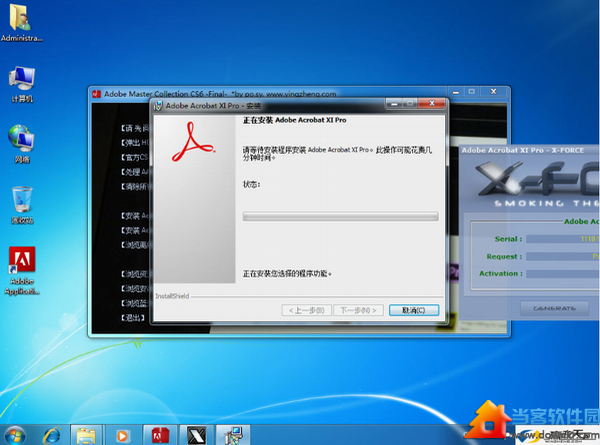Open the Administrator folder desktop icon
The height and width of the screenshot is (445, 600).
(x=21, y=22)
